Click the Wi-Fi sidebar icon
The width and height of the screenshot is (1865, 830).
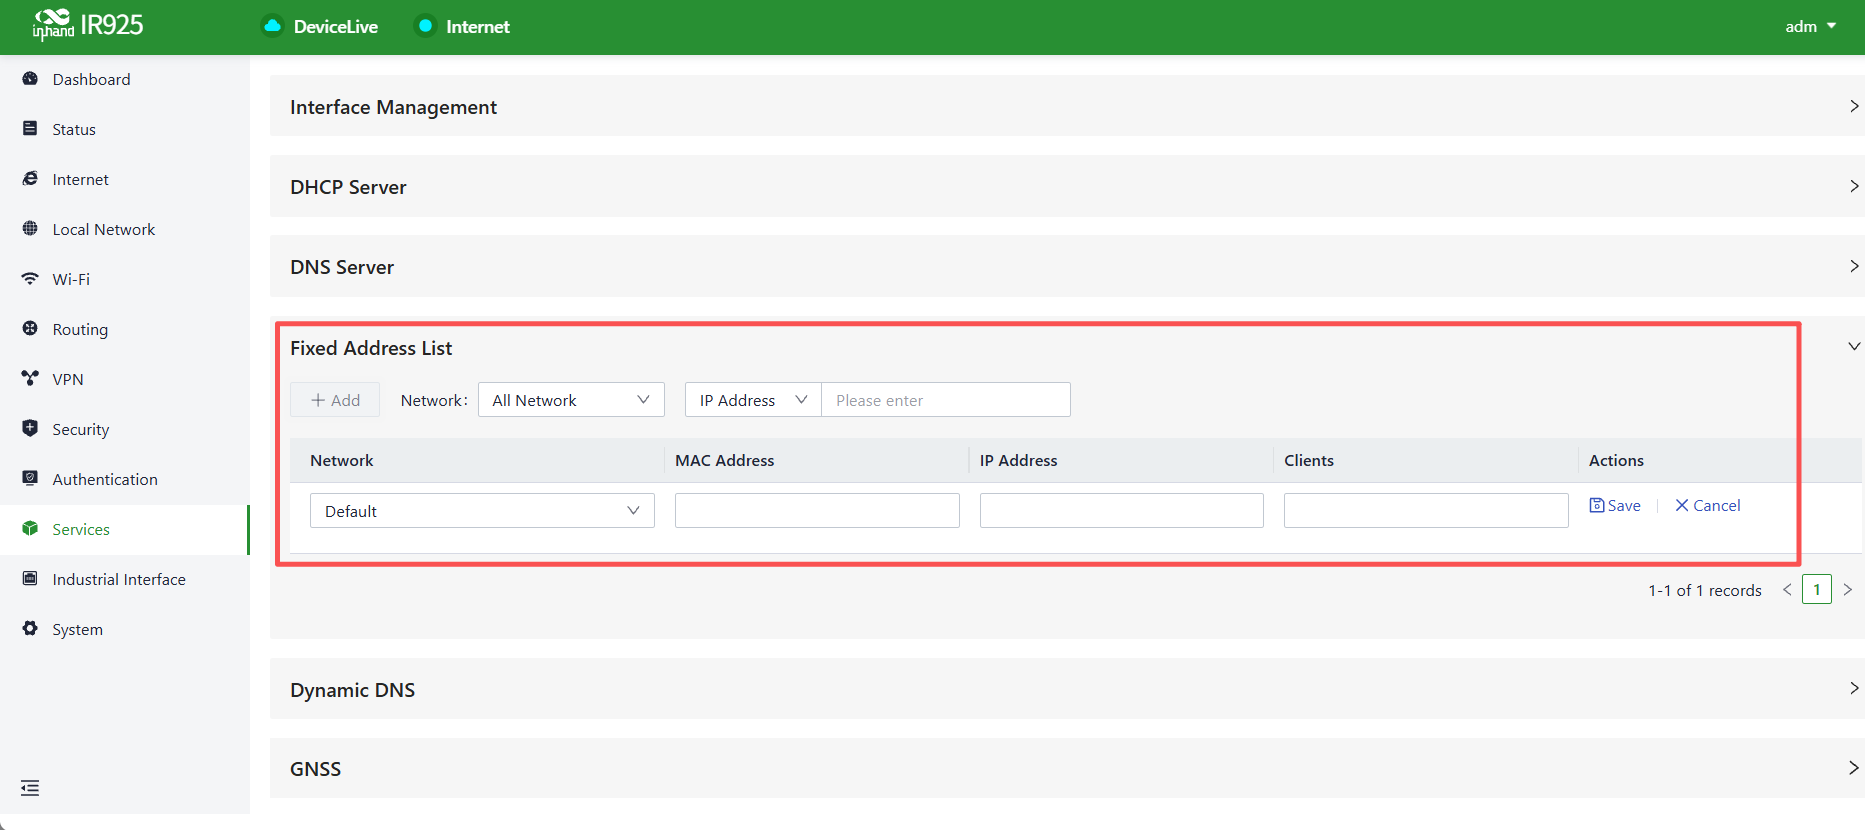30,279
